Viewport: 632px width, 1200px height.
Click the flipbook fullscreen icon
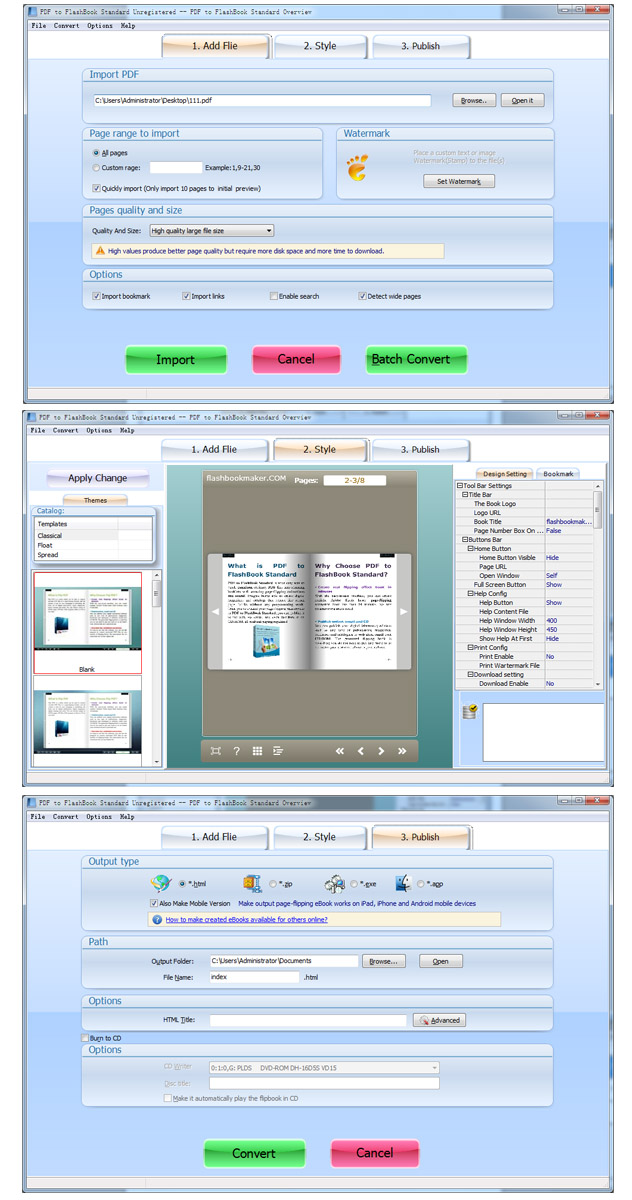(215, 750)
